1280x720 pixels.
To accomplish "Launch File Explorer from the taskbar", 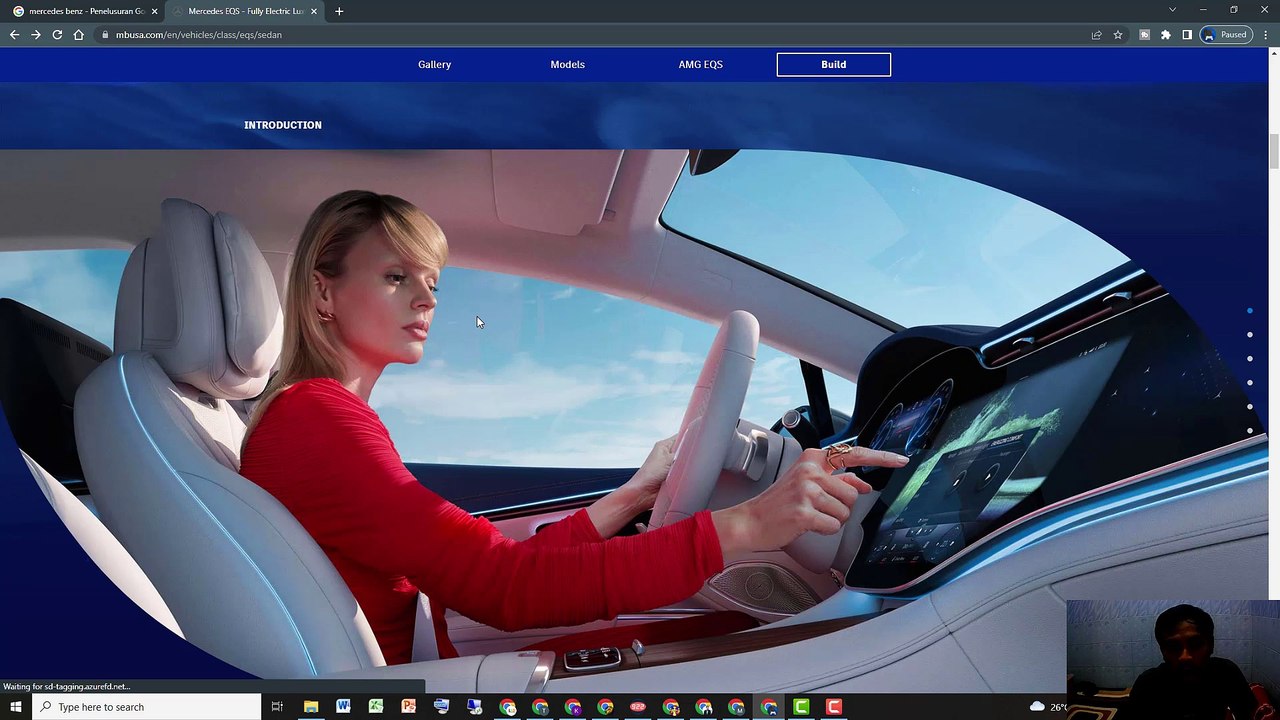I will (x=311, y=707).
